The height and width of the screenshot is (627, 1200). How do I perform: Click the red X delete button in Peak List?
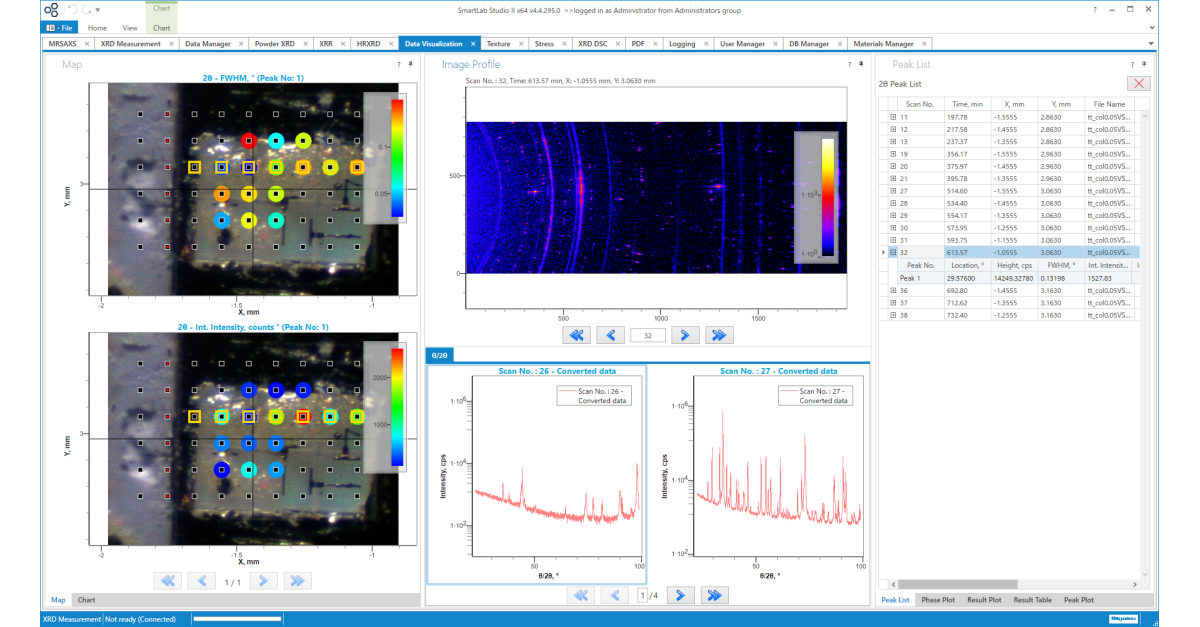(x=1138, y=84)
